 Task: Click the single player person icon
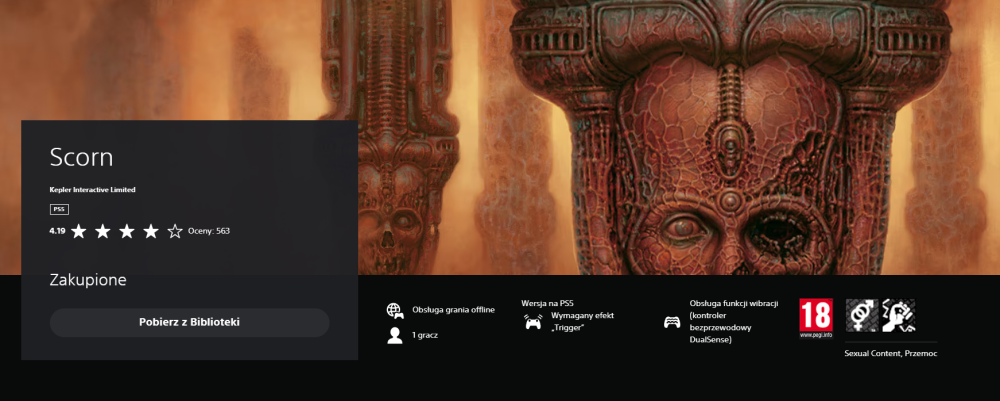395,335
